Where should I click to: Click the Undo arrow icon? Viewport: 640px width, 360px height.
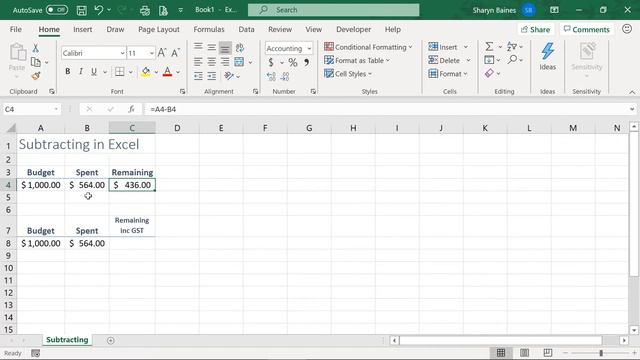click(99, 10)
